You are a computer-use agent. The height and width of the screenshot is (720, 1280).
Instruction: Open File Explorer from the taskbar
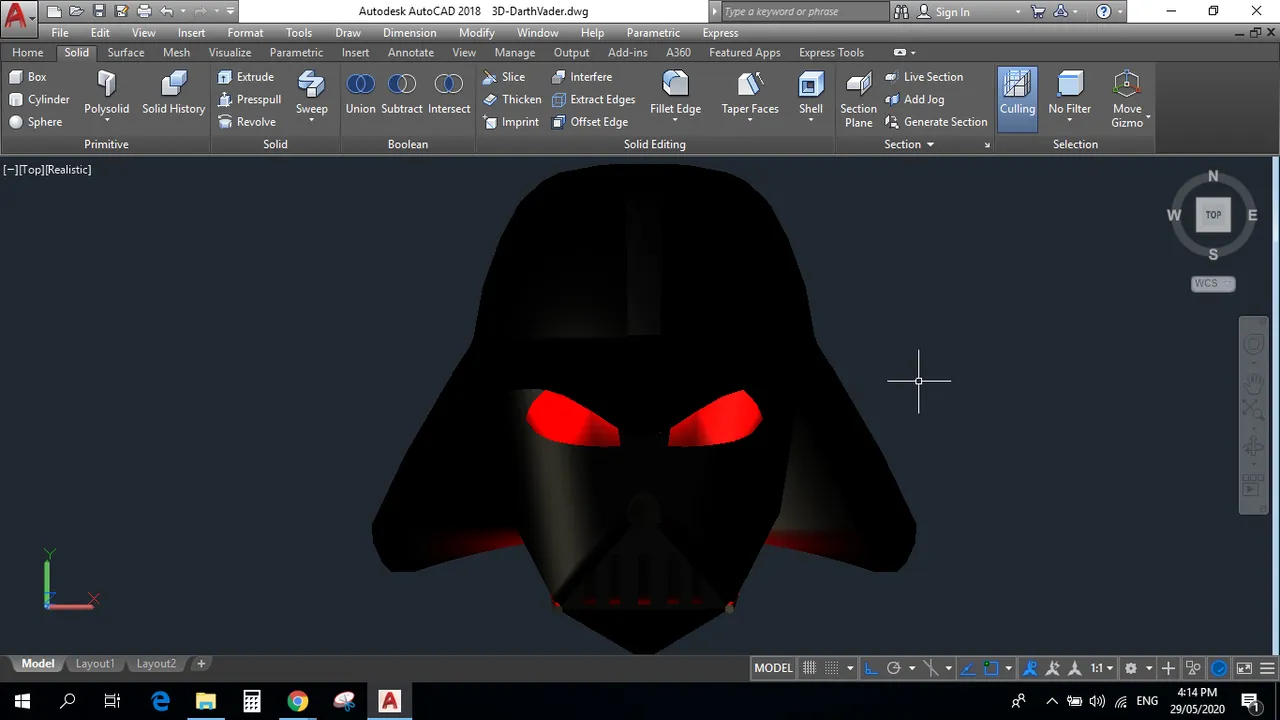(205, 701)
